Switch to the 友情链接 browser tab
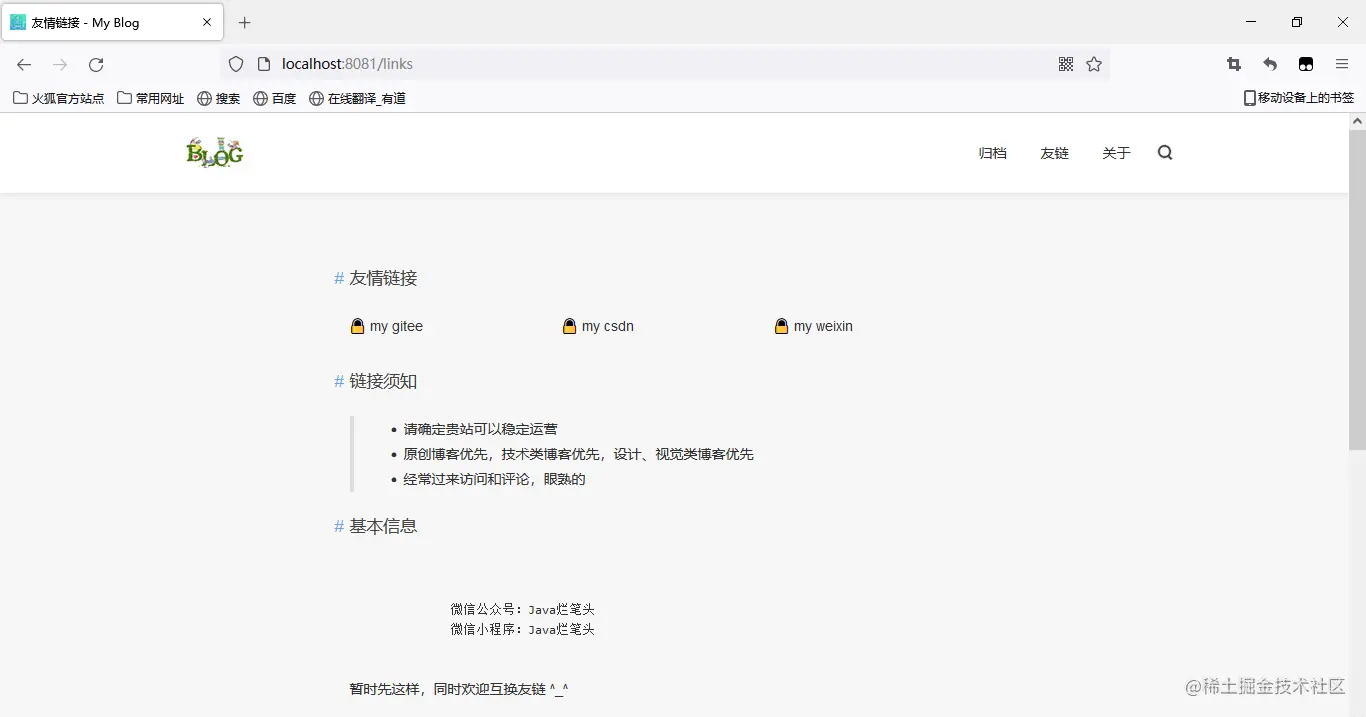The image size is (1366, 717). pyautogui.click(x=100, y=22)
